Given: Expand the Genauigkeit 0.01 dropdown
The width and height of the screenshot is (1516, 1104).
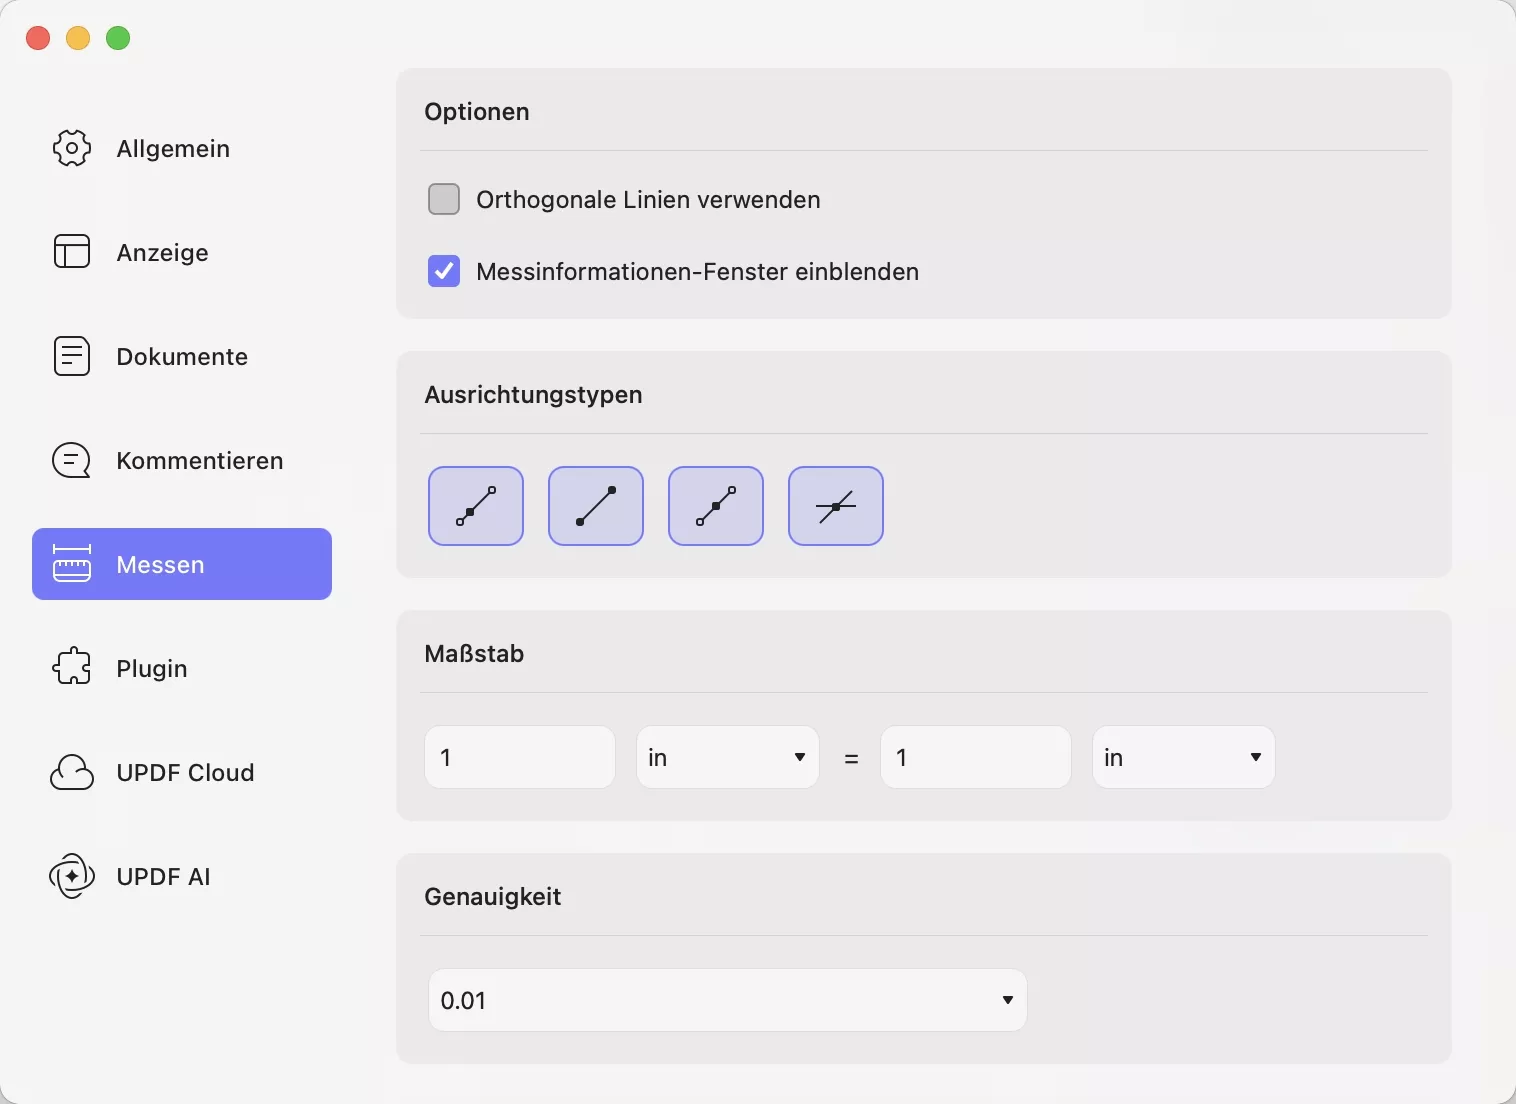Looking at the screenshot, I should coord(727,1000).
